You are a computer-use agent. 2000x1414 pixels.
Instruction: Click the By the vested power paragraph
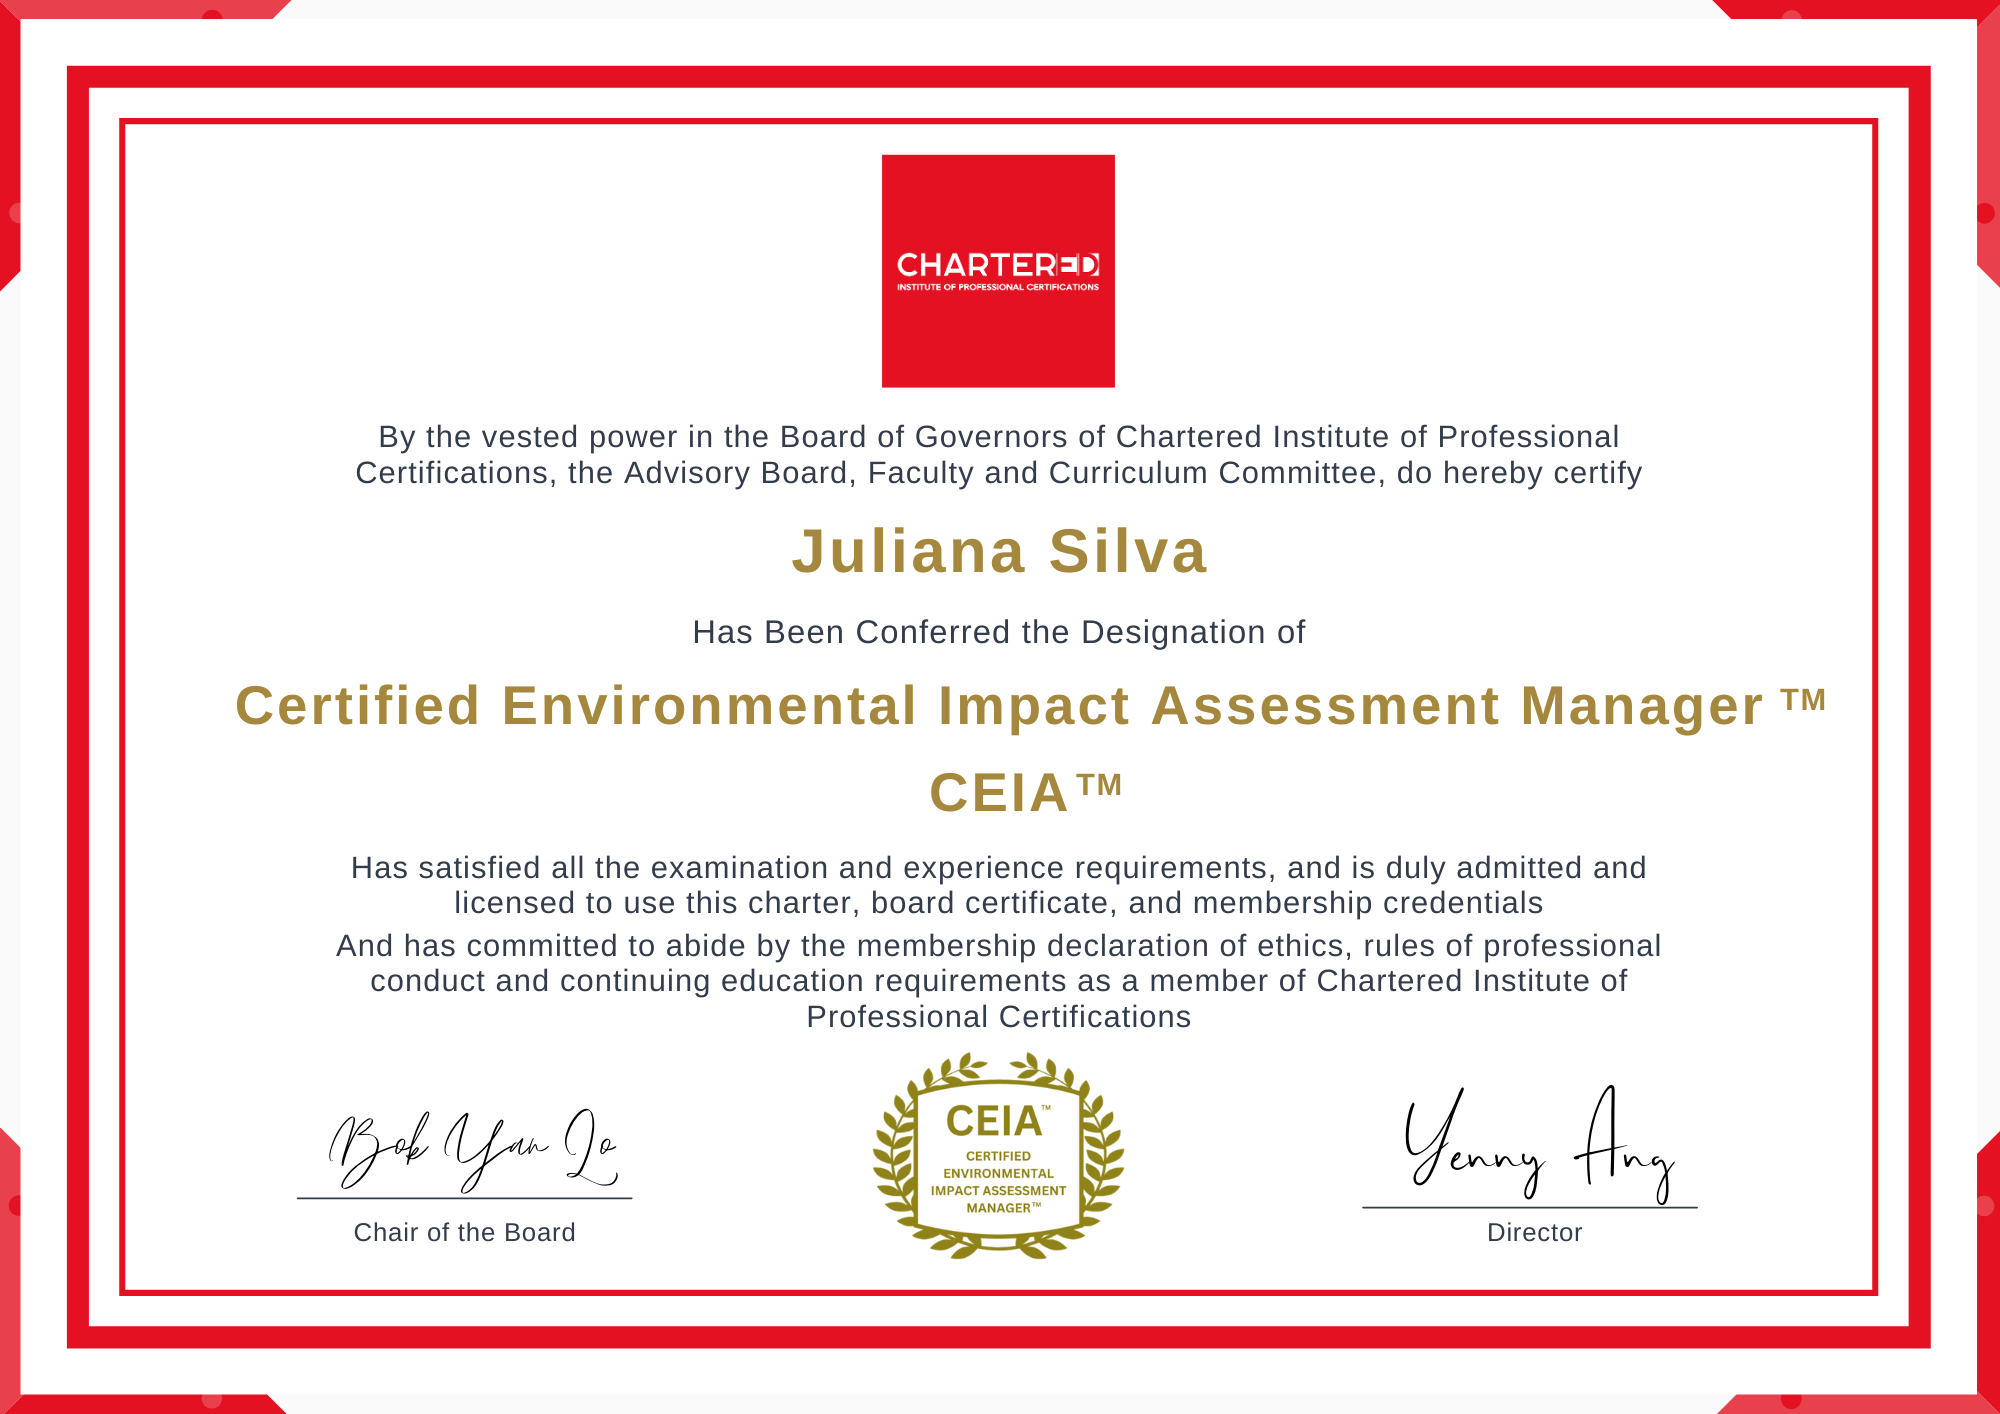(998, 454)
